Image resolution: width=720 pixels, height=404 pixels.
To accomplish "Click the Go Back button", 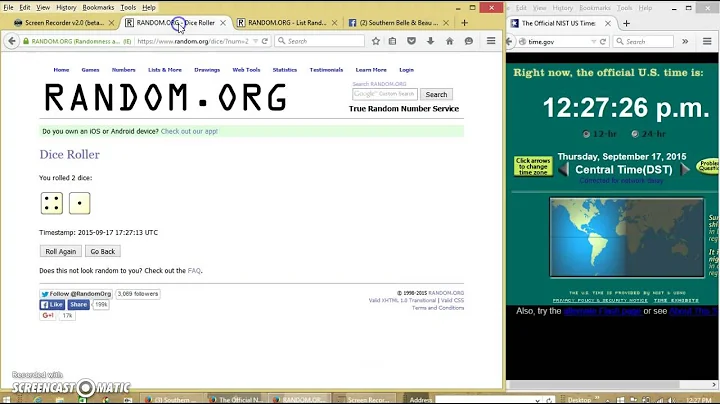I will click(103, 252).
